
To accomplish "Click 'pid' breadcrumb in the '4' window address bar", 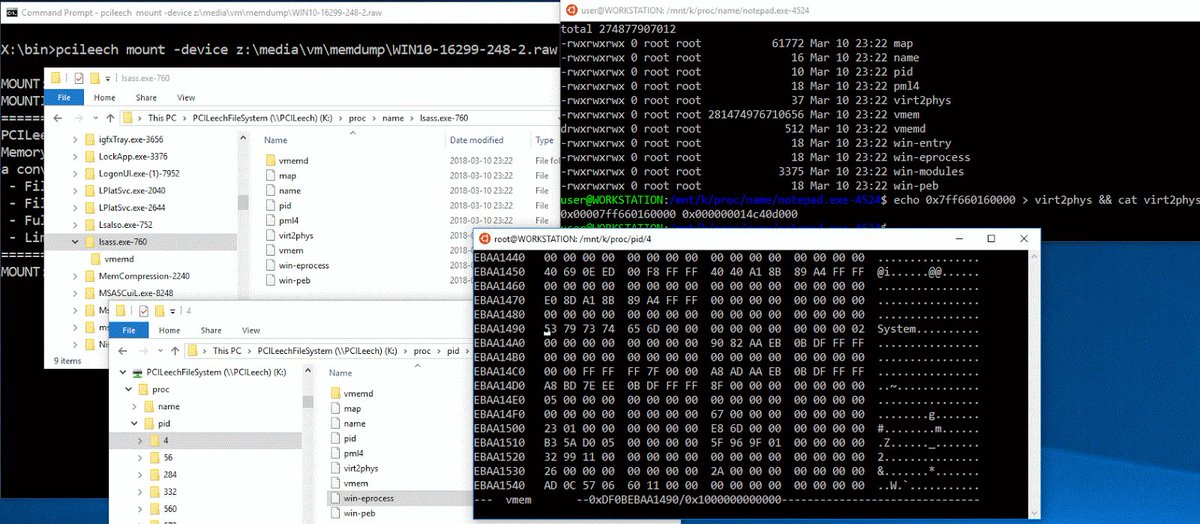I will tap(453, 351).
